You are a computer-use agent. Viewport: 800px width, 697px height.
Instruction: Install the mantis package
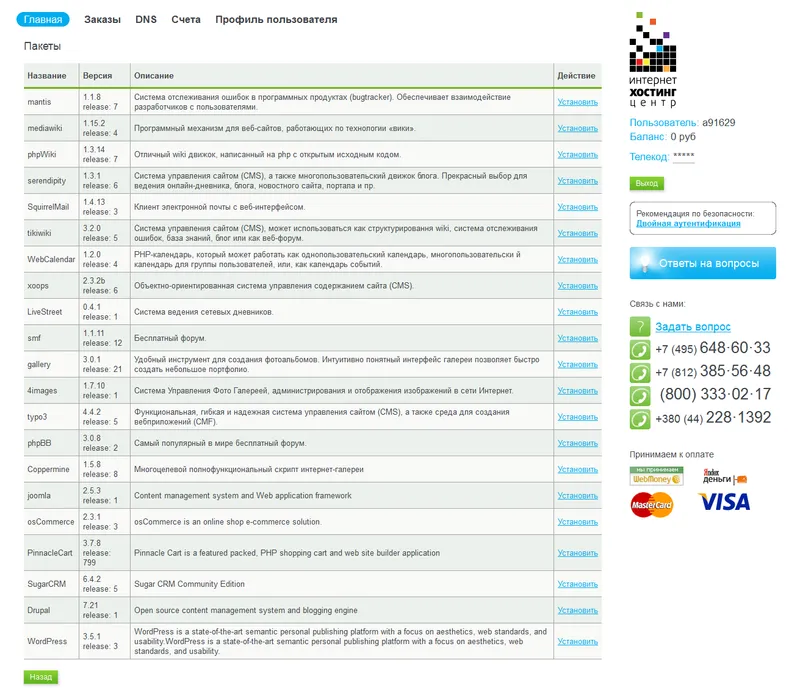[x=578, y=102]
